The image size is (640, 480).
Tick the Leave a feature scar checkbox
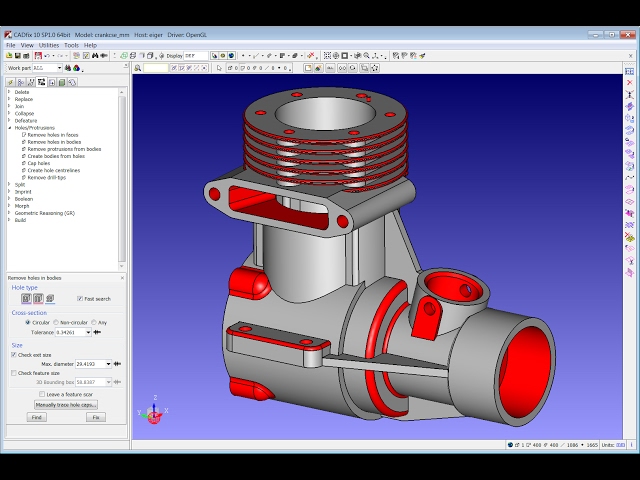tap(42, 394)
